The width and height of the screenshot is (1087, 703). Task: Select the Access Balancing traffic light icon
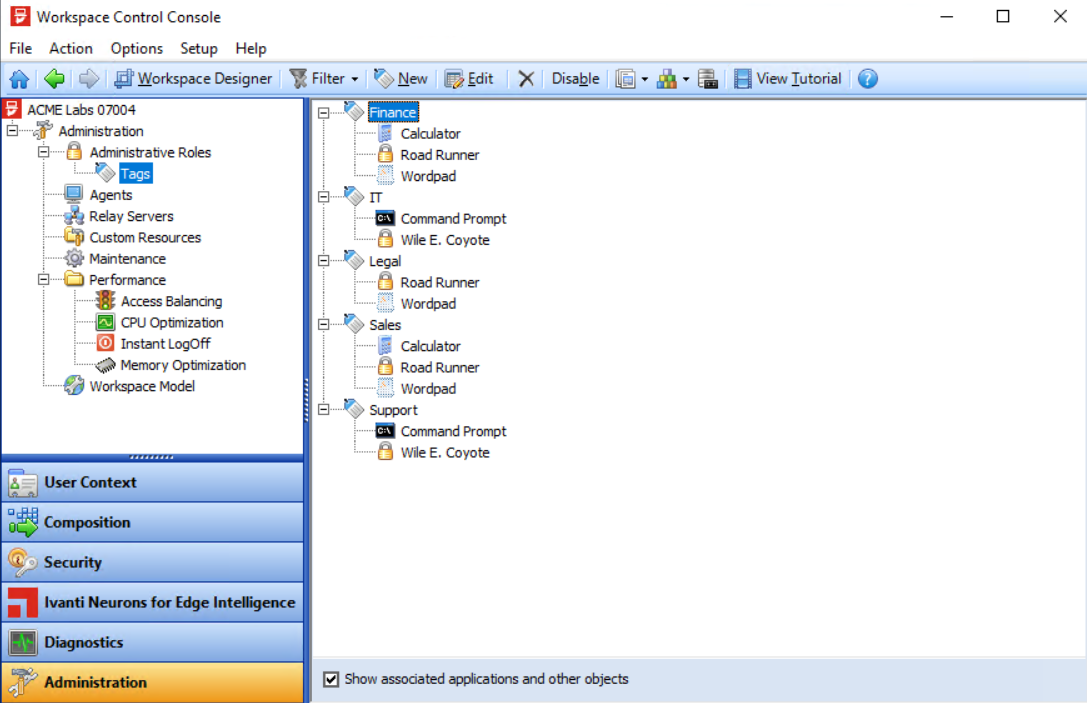pos(105,301)
